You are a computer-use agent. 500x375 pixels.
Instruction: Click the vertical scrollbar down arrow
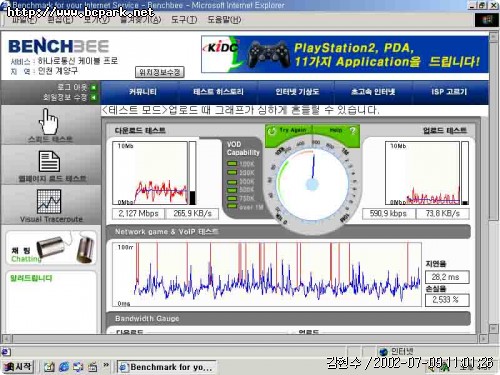point(493,329)
